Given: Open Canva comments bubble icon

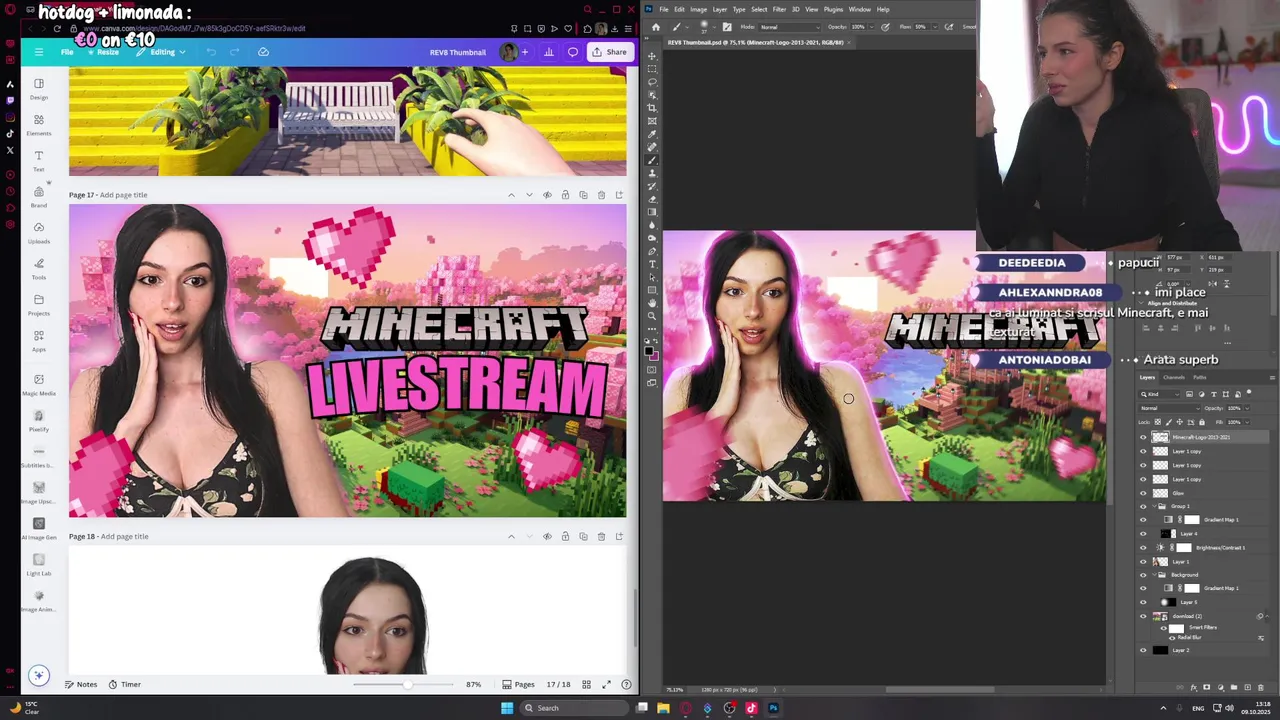Looking at the screenshot, I should [x=573, y=52].
